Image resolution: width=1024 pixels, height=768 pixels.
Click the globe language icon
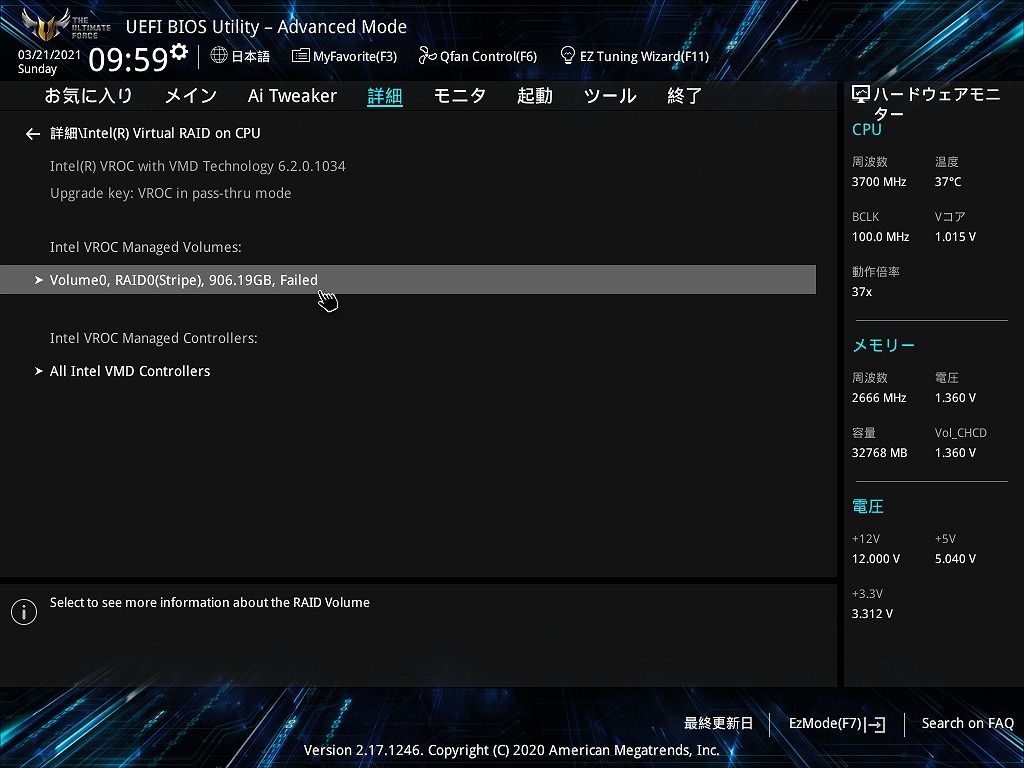(219, 55)
